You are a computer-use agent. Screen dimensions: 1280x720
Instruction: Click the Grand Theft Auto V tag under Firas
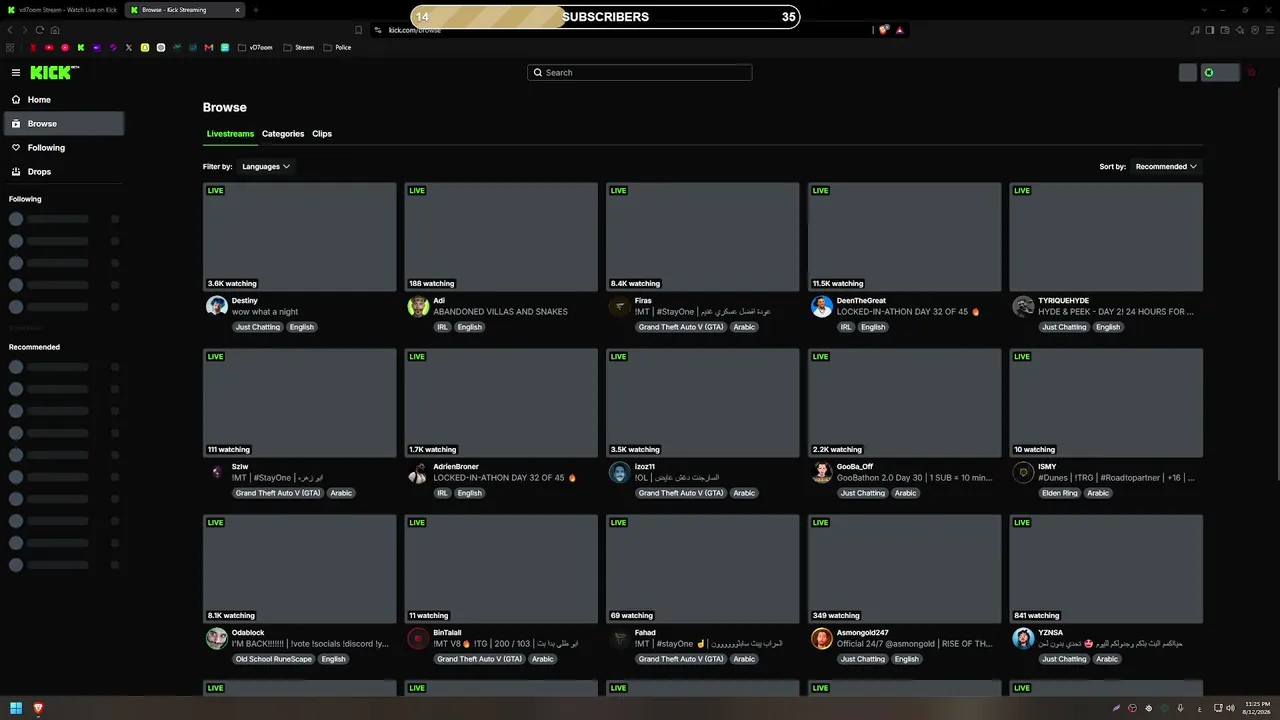pyautogui.click(x=681, y=327)
